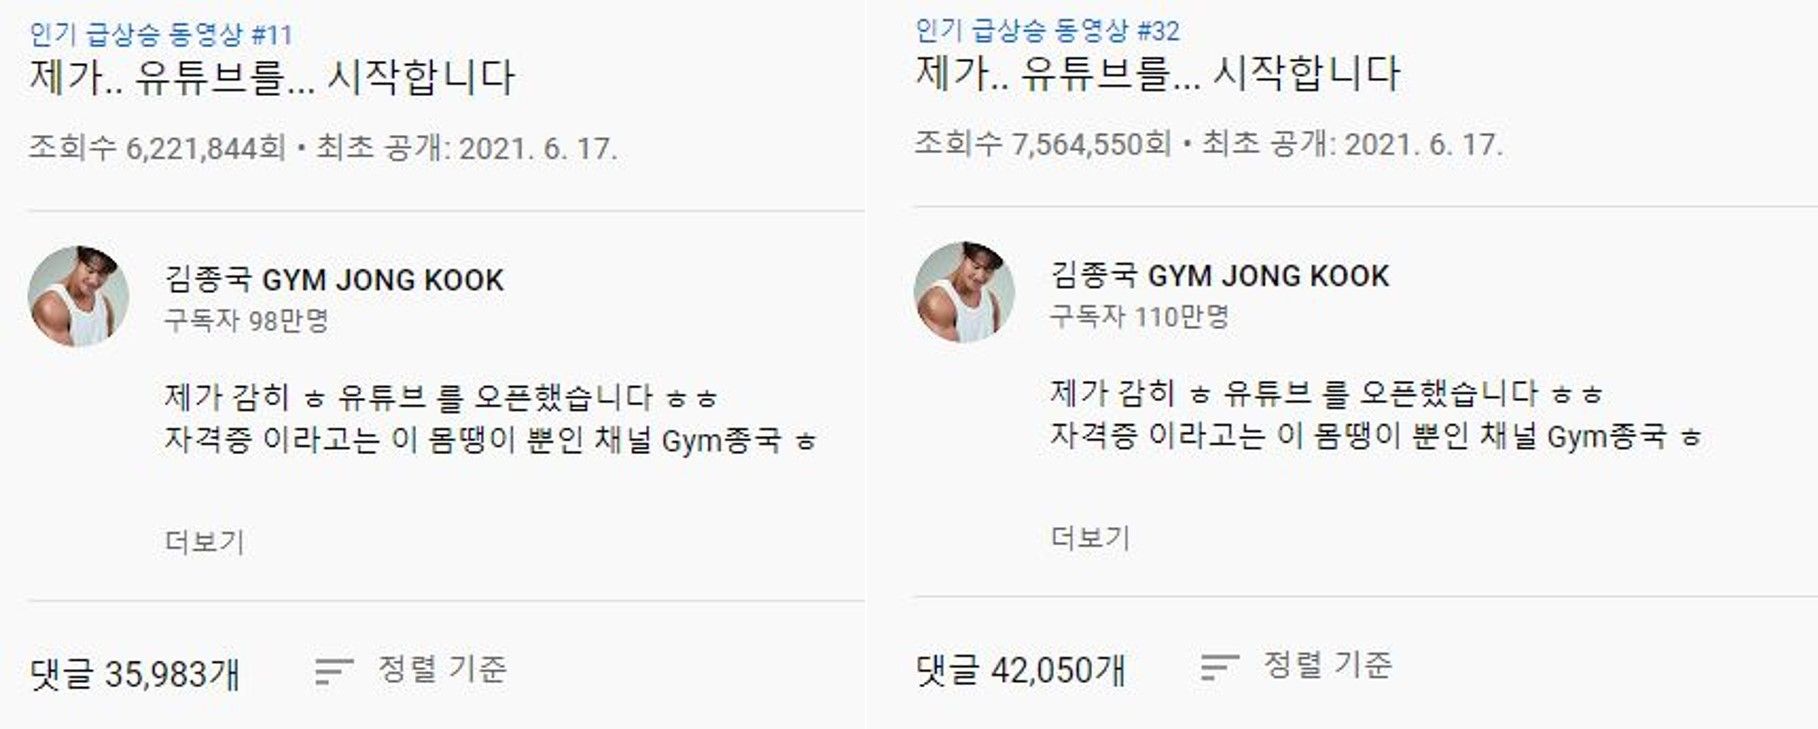Image resolution: width=1818 pixels, height=729 pixels.
Task: Click sort icon next to 댓글 42,050개
Action: pyautogui.click(x=1219, y=667)
